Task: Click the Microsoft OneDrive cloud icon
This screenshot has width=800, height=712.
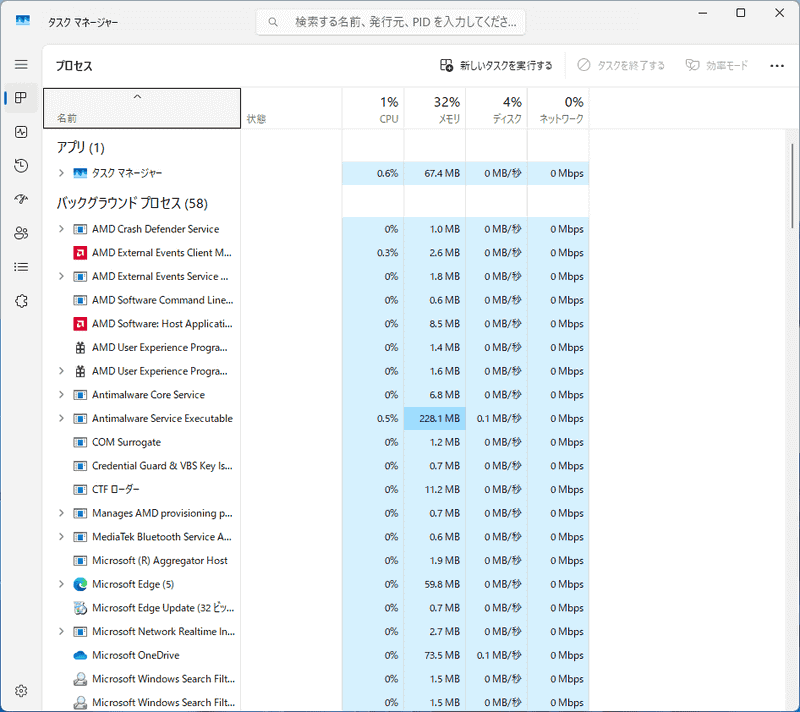Action: 80,655
